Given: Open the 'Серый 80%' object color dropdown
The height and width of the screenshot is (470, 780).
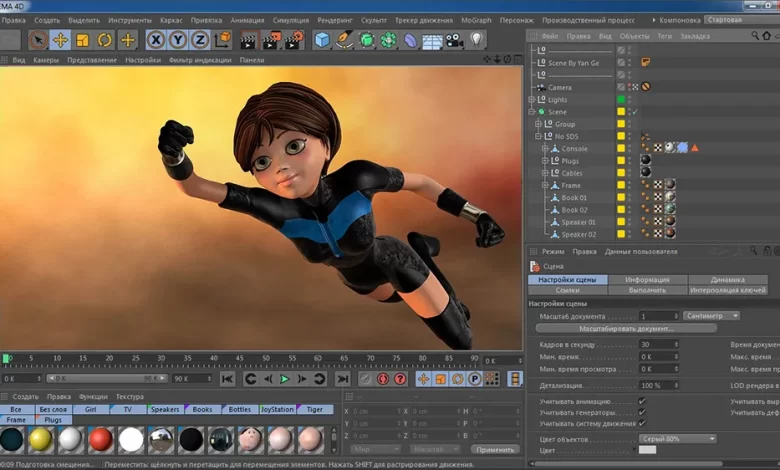Looking at the screenshot, I should coord(678,439).
